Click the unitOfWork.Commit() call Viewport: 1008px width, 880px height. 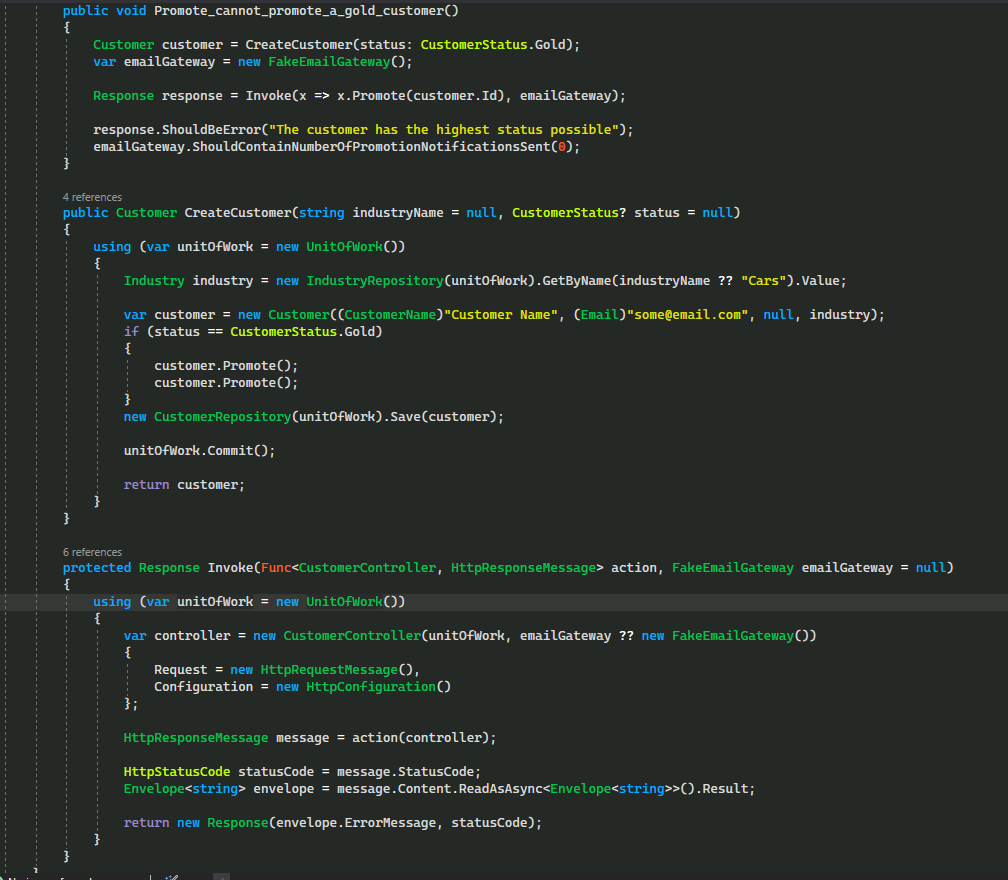click(199, 450)
